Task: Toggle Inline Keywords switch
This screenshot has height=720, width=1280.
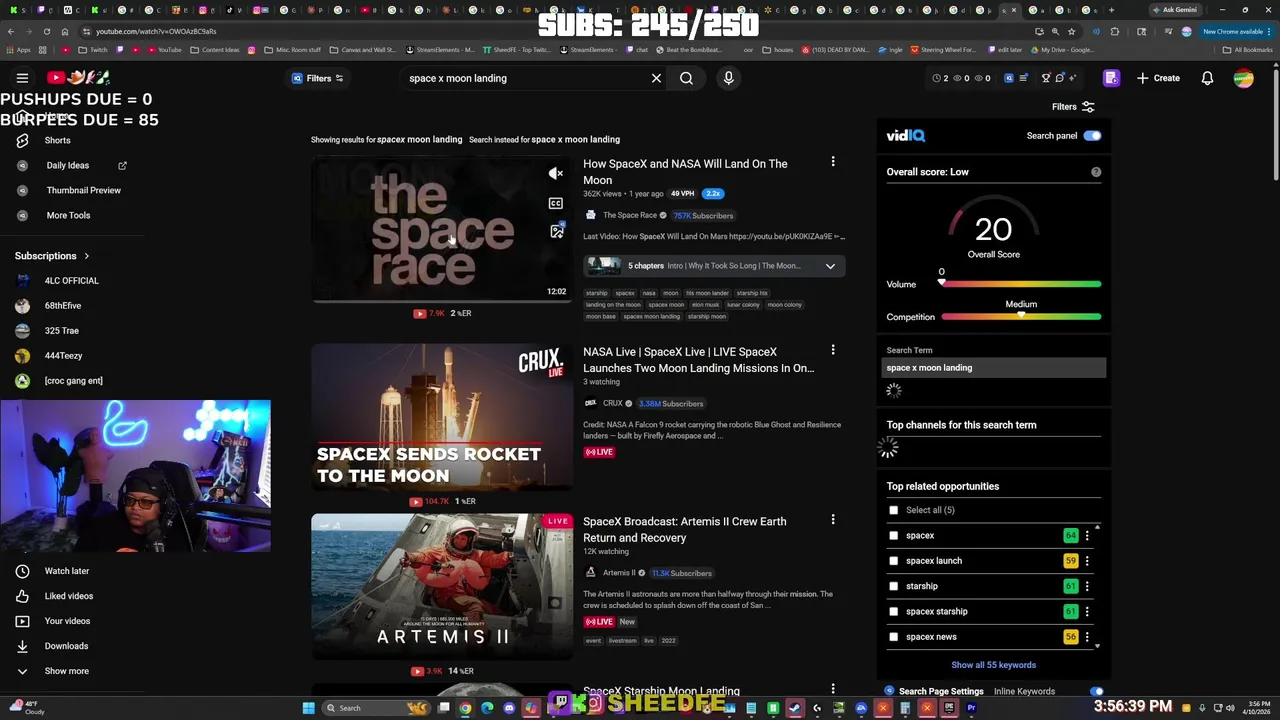Action: tap(1097, 691)
